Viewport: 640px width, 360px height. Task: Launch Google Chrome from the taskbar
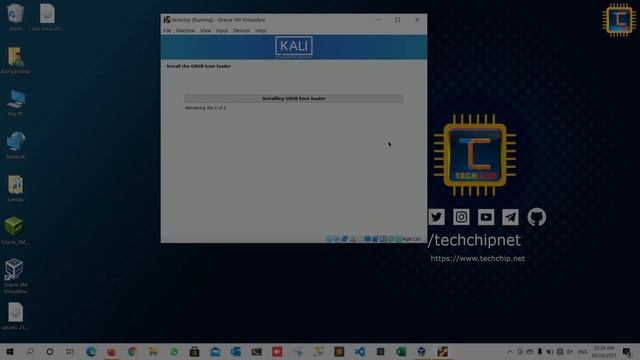coord(132,351)
